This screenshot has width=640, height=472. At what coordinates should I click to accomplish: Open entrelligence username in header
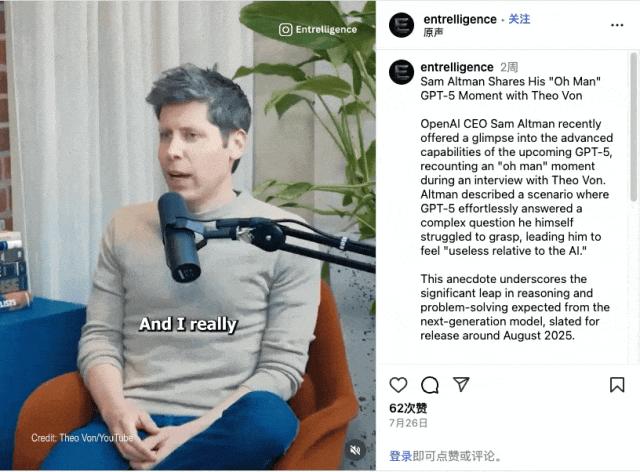point(460,19)
